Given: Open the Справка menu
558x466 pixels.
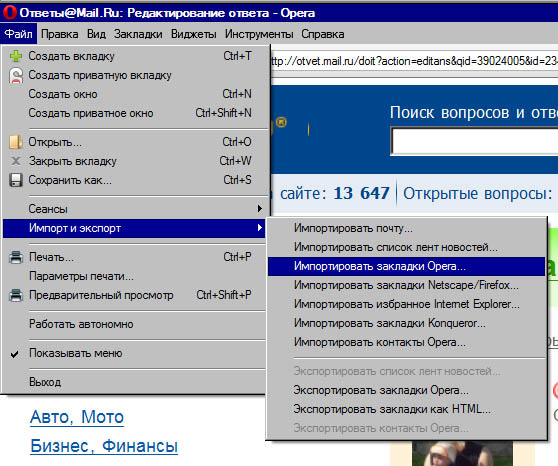Looking at the screenshot, I should (x=323, y=34).
